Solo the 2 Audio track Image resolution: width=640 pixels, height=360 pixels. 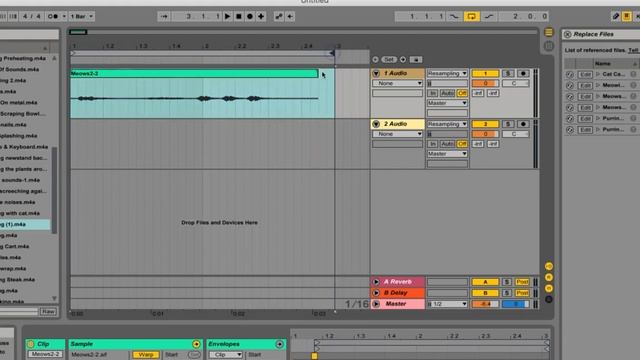point(508,124)
